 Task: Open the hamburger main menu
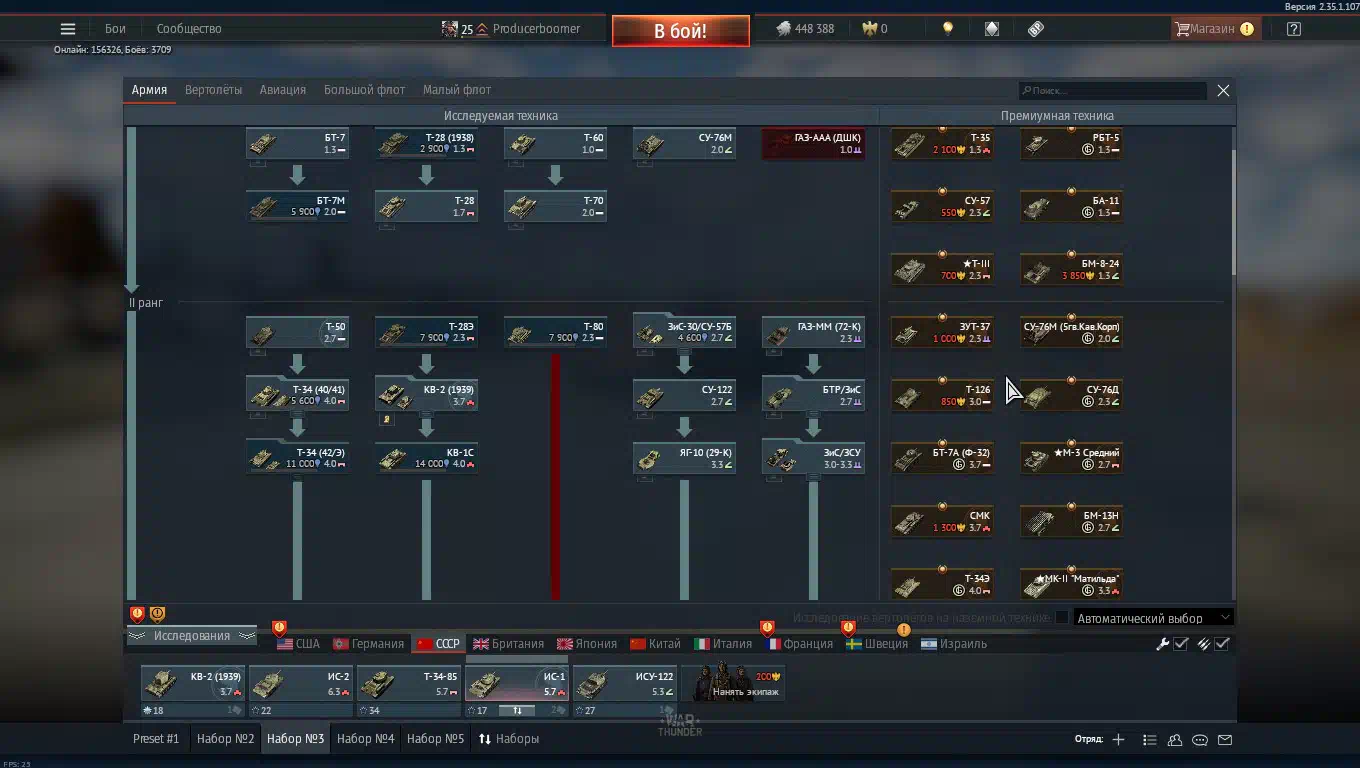pos(68,29)
